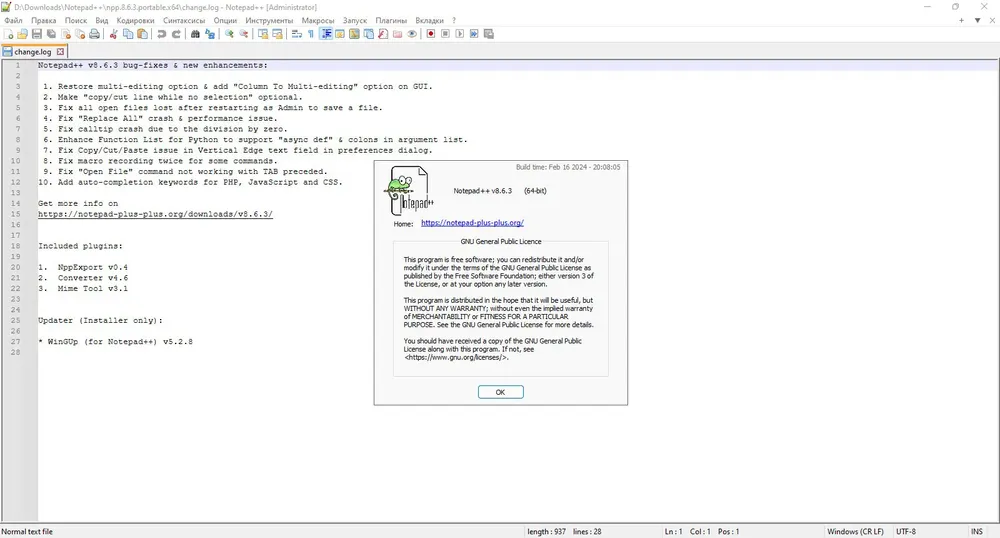Click the Close document toolbar icon
The image size is (1000, 538).
coord(66,34)
